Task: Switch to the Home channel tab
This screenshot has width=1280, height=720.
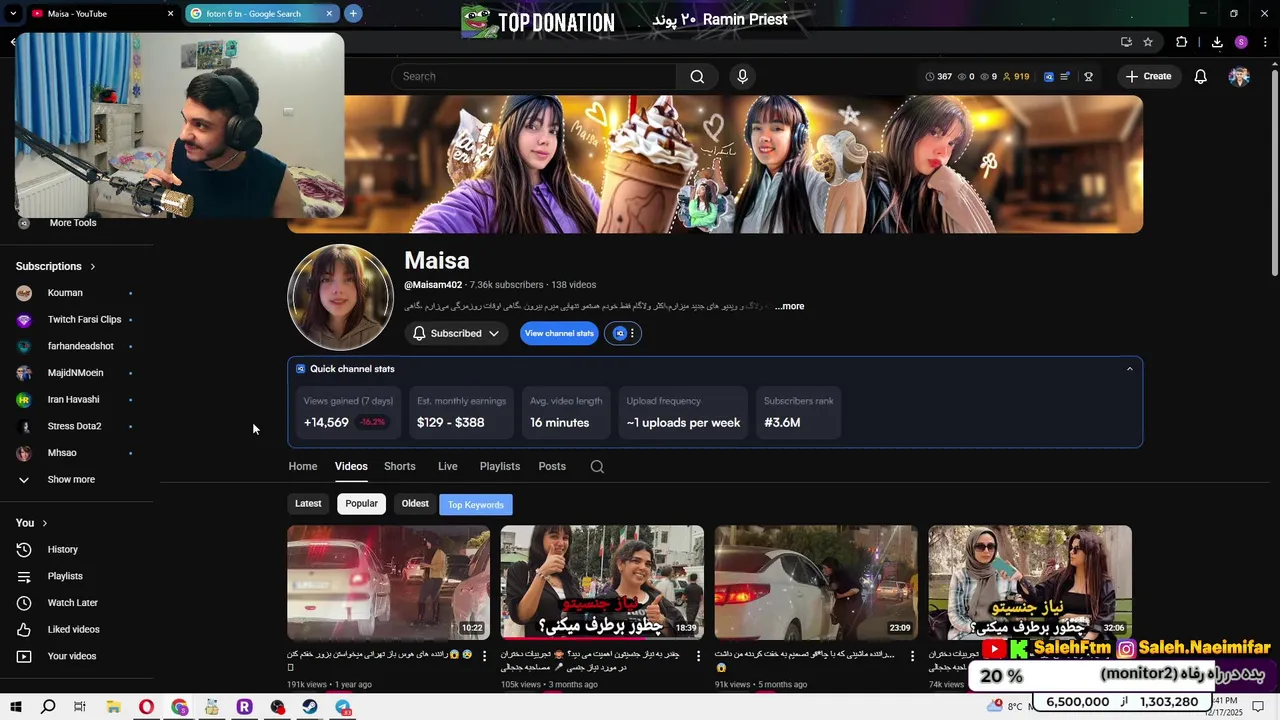Action: click(303, 466)
